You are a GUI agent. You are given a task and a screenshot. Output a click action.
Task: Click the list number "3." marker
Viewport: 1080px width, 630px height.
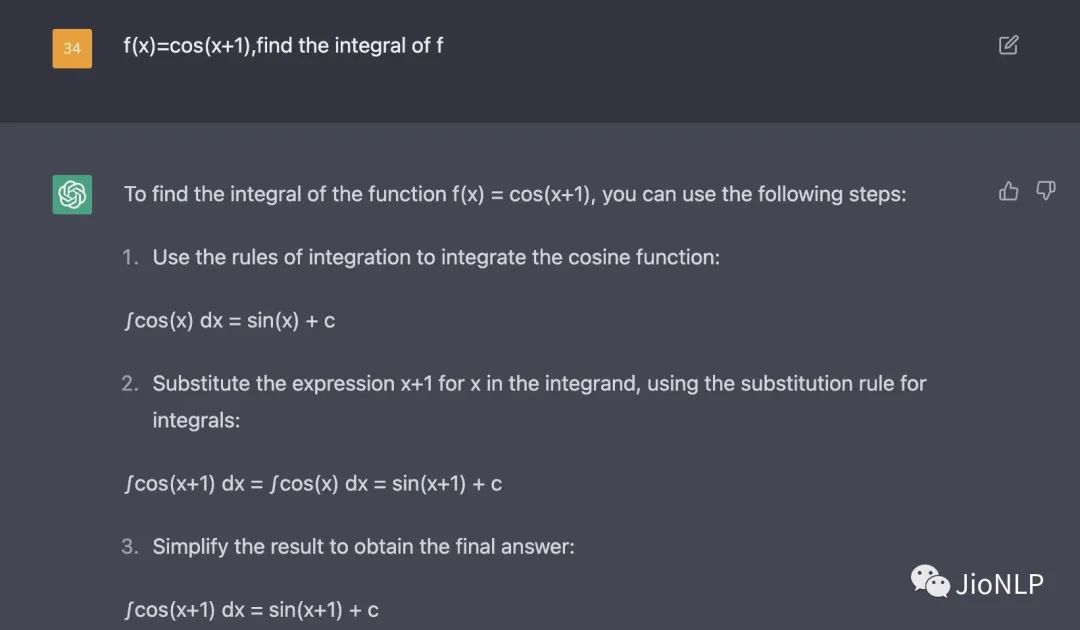[x=130, y=547]
